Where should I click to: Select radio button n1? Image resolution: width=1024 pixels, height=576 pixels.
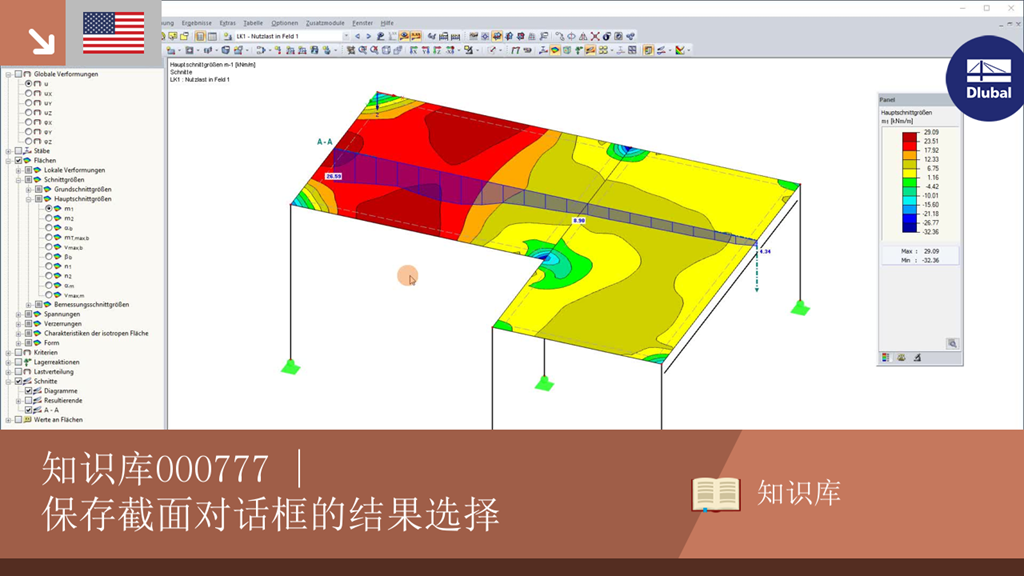49,266
